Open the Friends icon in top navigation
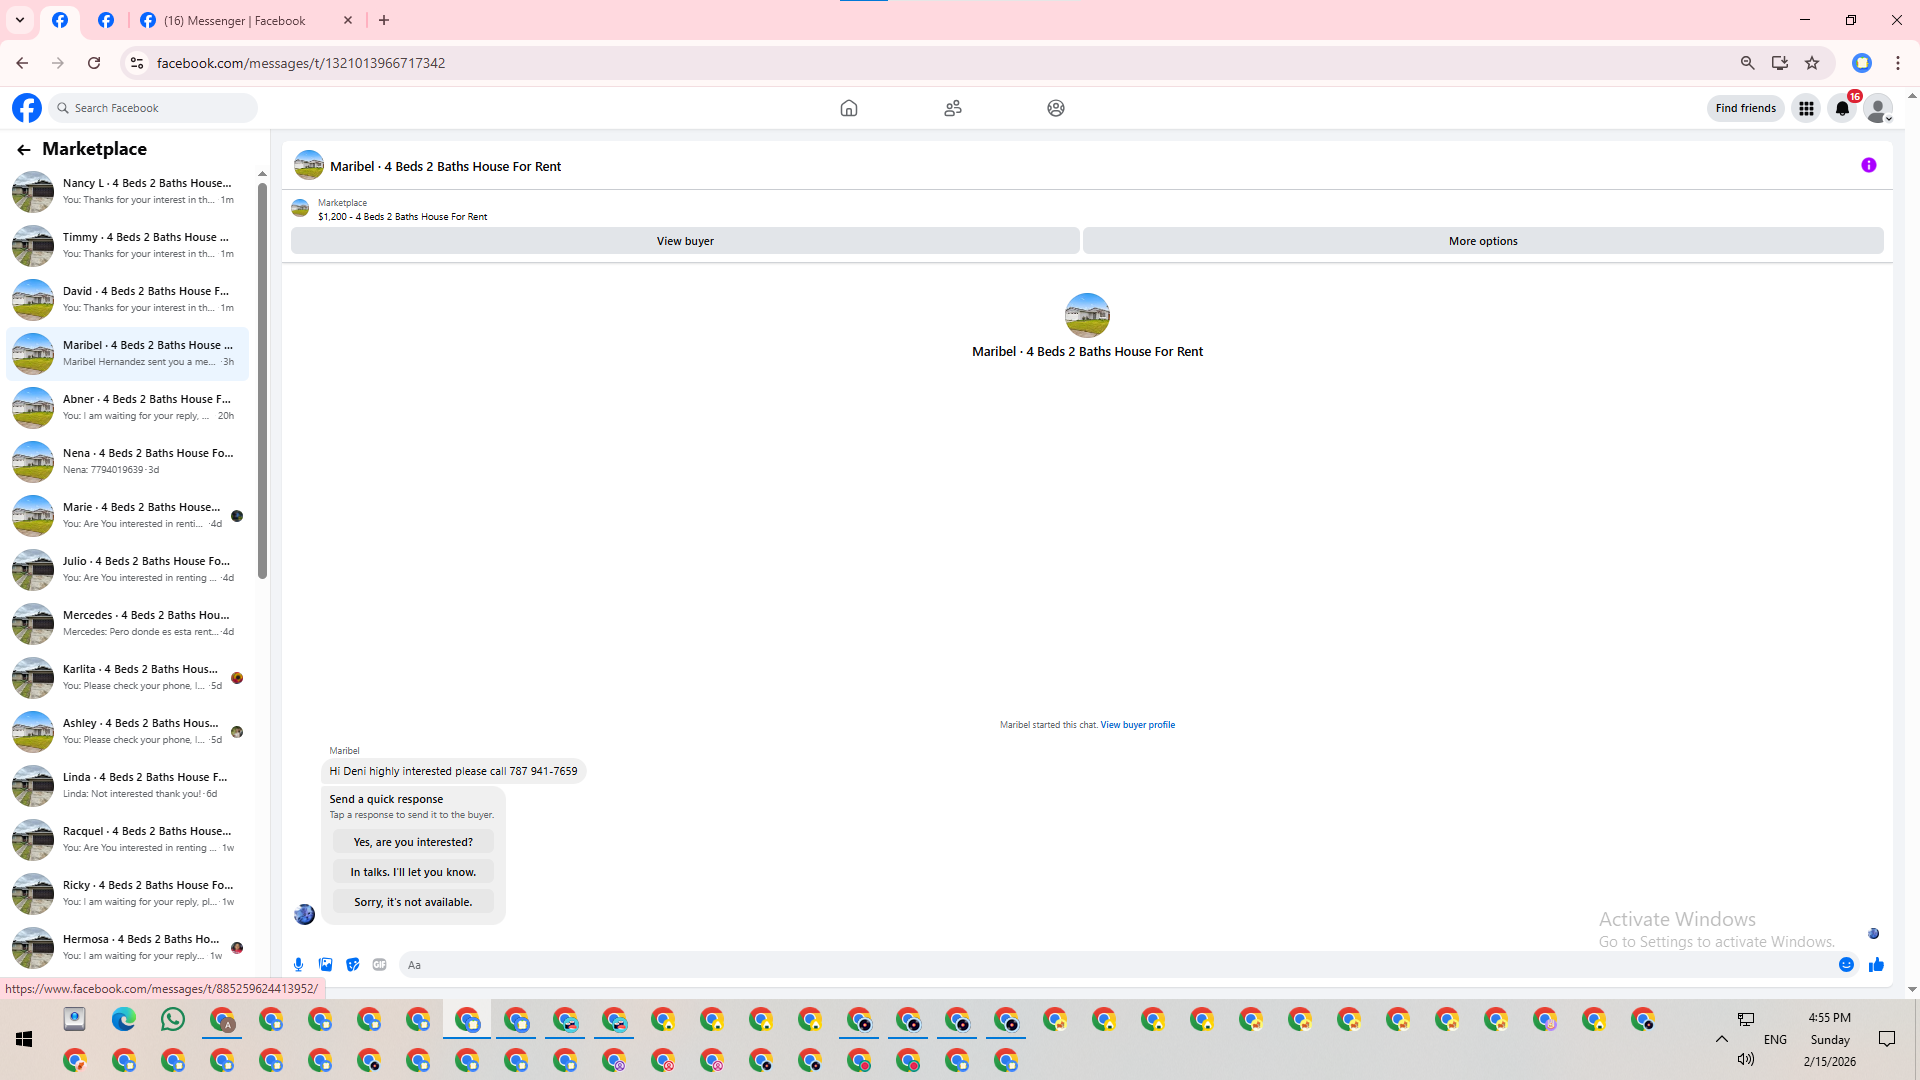 (x=953, y=108)
